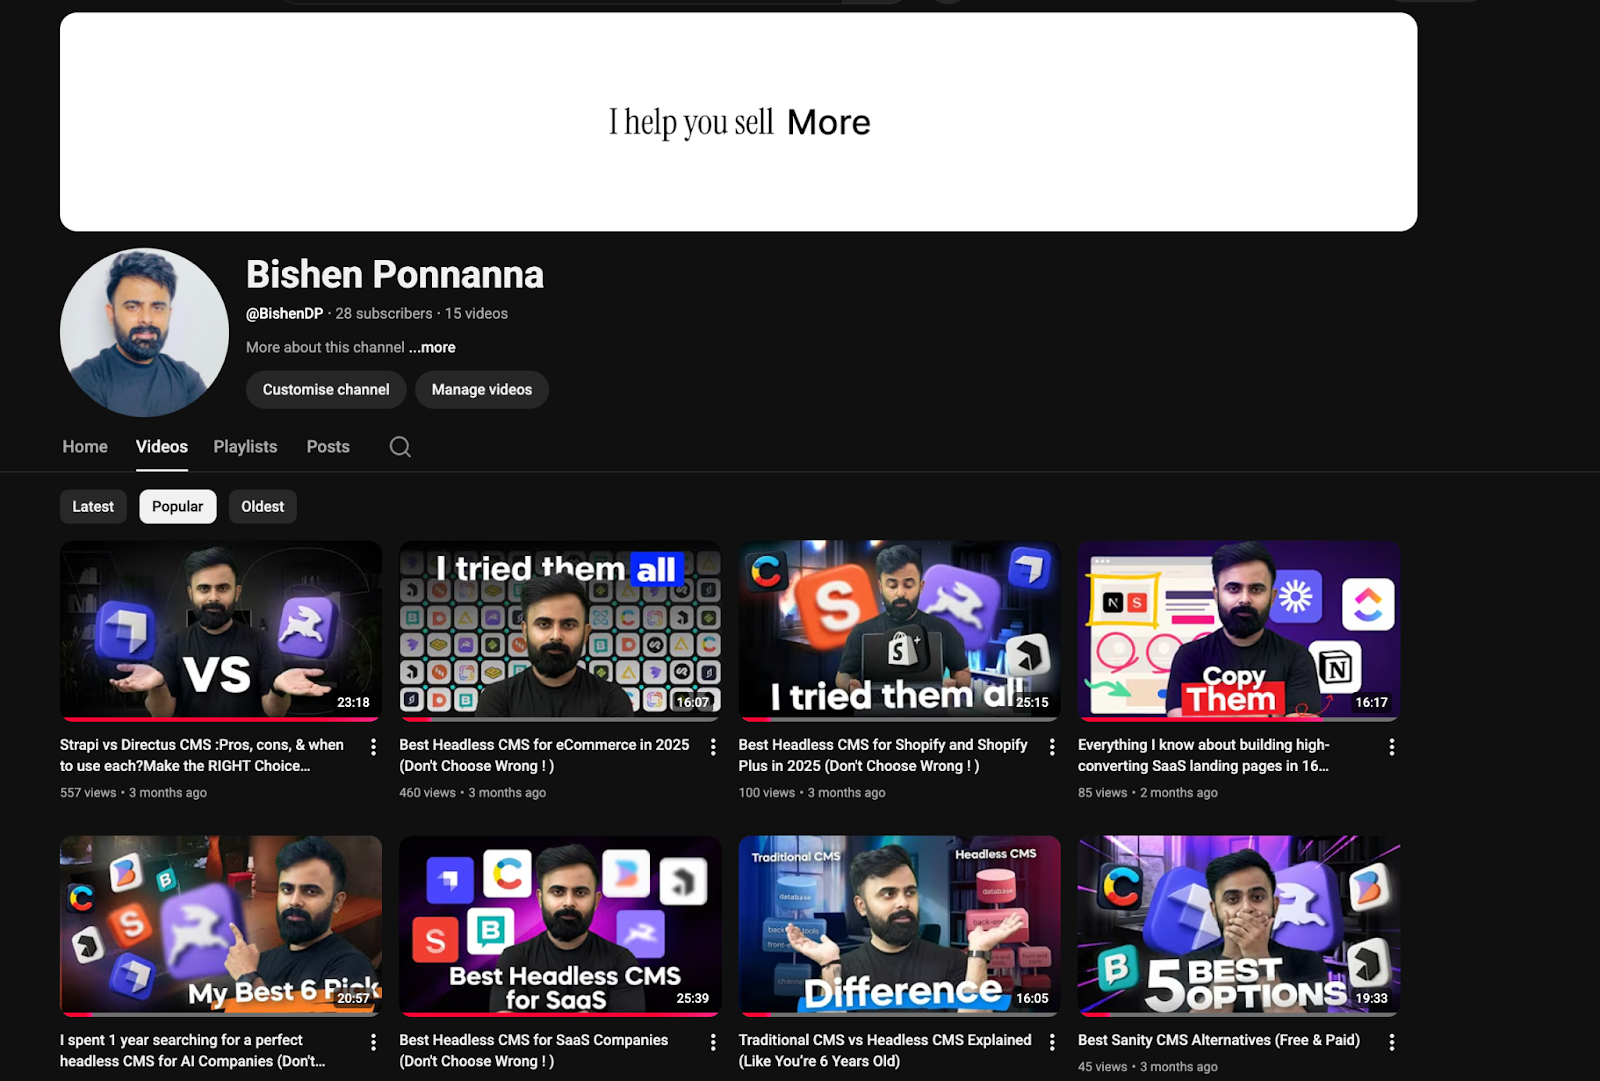1600x1081 pixels.
Task: Open options for Best Headless CMS for SaaS Companies
Action: pyautogui.click(x=712, y=1041)
